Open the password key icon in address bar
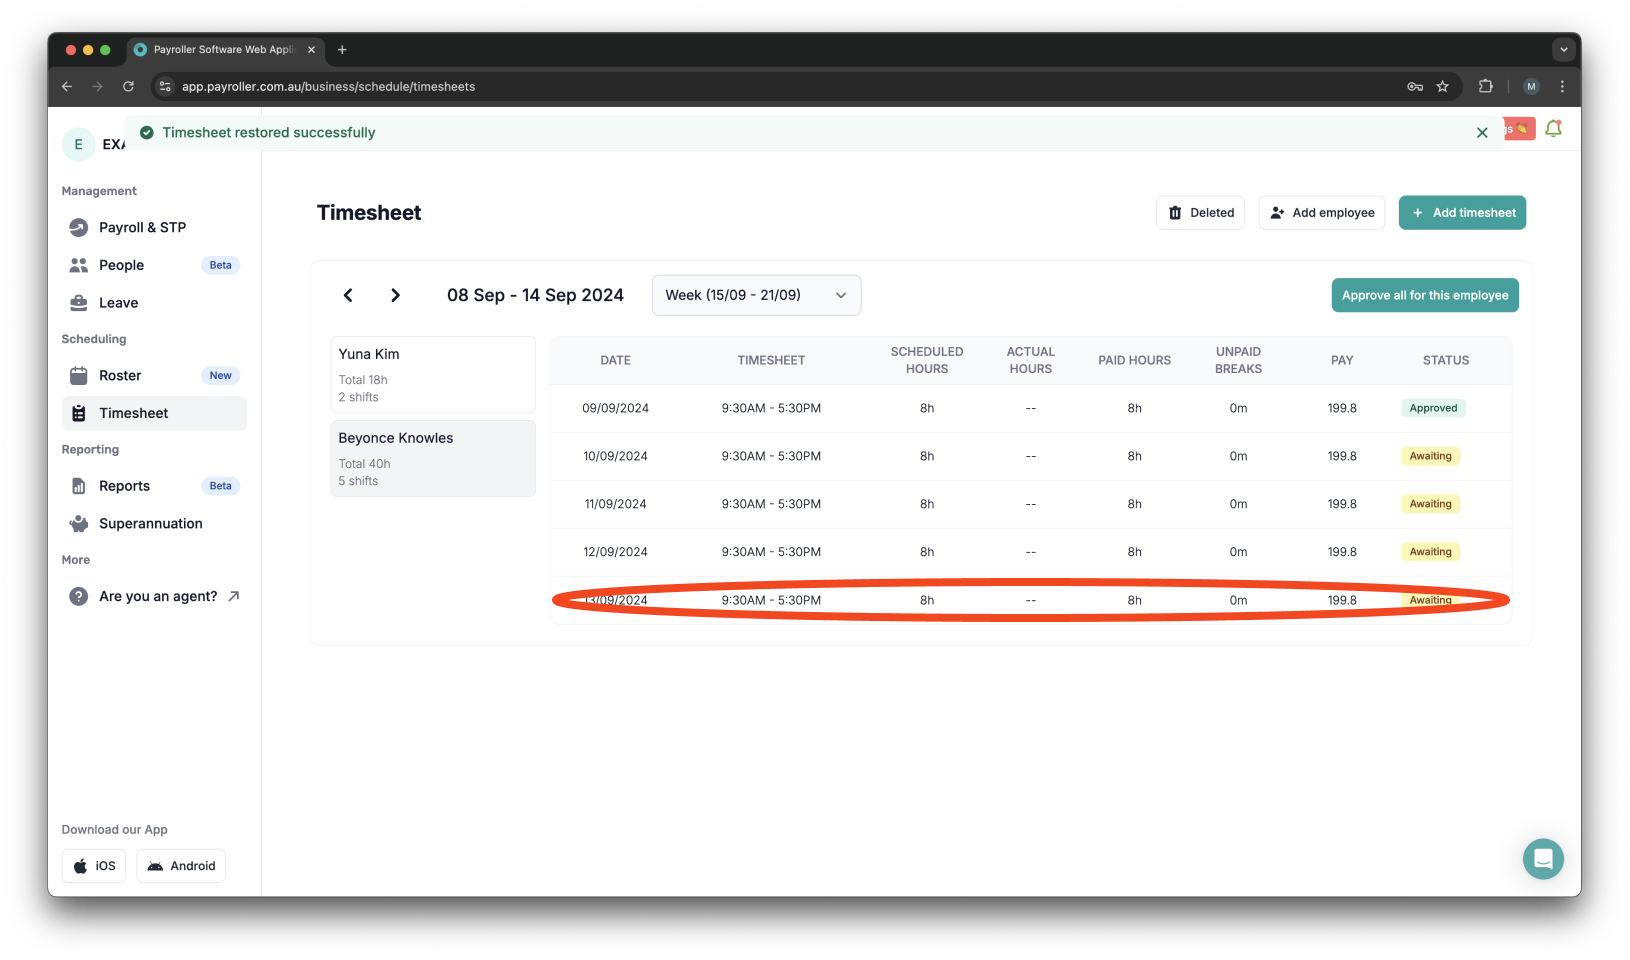1630x960 pixels. pyautogui.click(x=1415, y=87)
